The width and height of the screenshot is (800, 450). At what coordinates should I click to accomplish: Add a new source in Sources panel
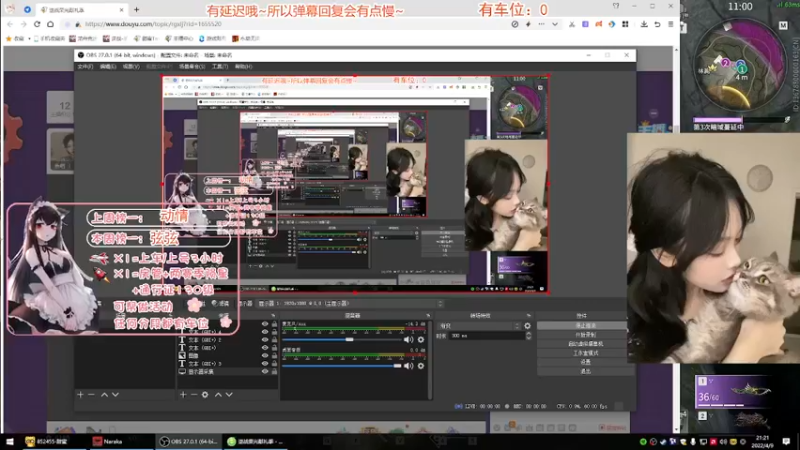point(183,394)
